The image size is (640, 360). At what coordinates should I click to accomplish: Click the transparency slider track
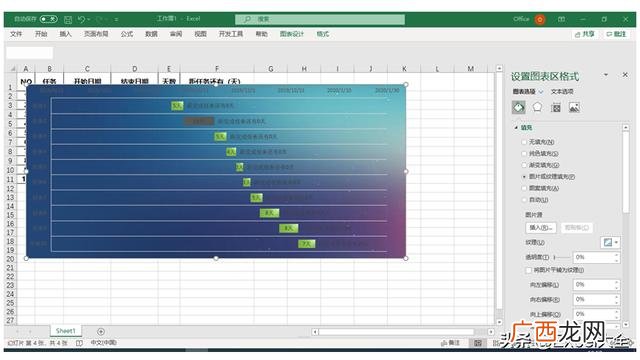coord(562,258)
